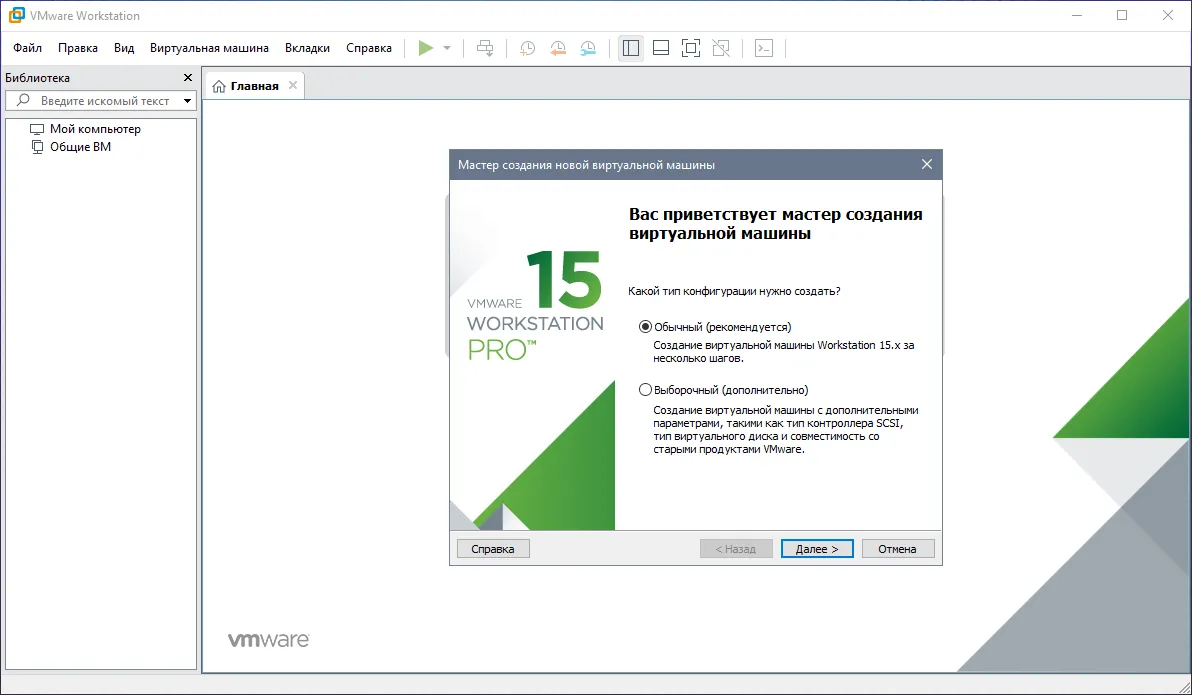Select the Выборочный (дополнительно) radio button
This screenshot has height=695, width=1192.
click(x=645, y=390)
